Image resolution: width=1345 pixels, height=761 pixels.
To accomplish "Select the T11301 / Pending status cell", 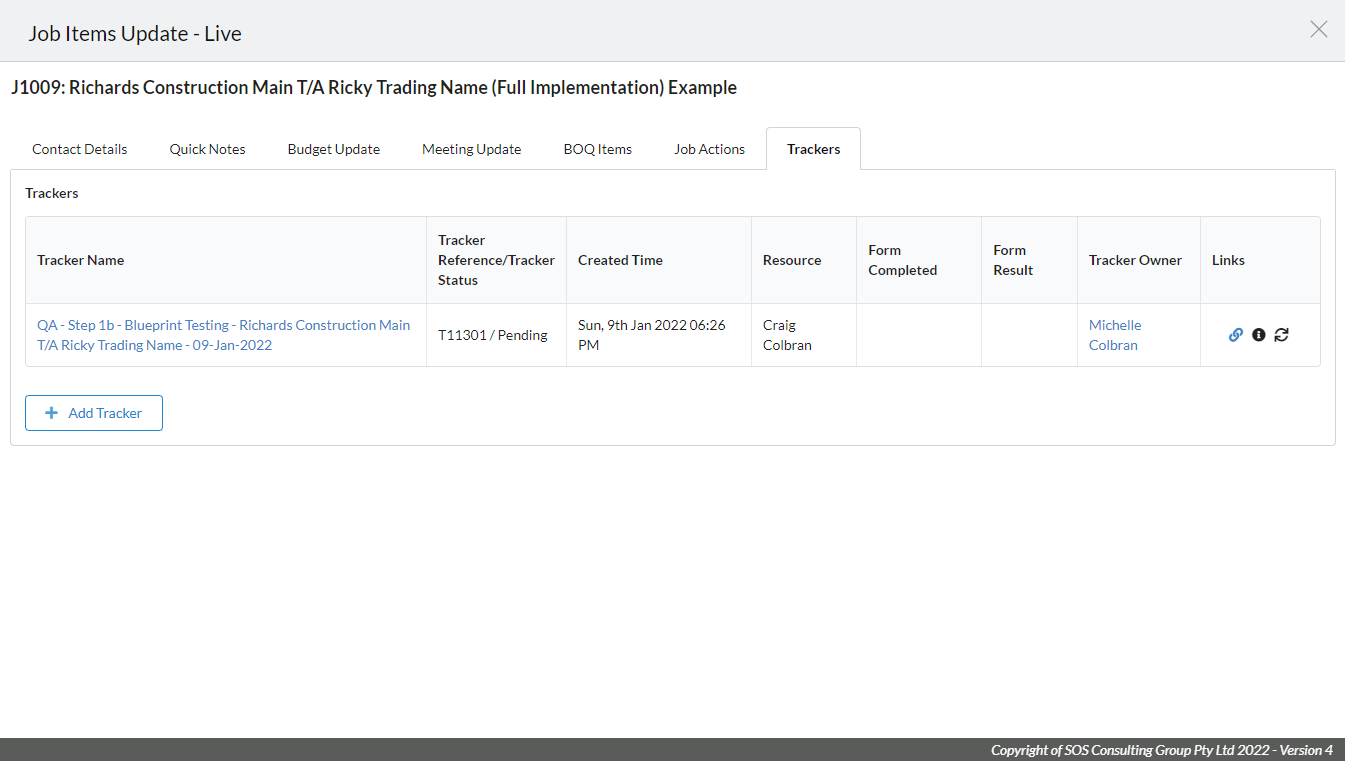I will click(x=493, y=335).
